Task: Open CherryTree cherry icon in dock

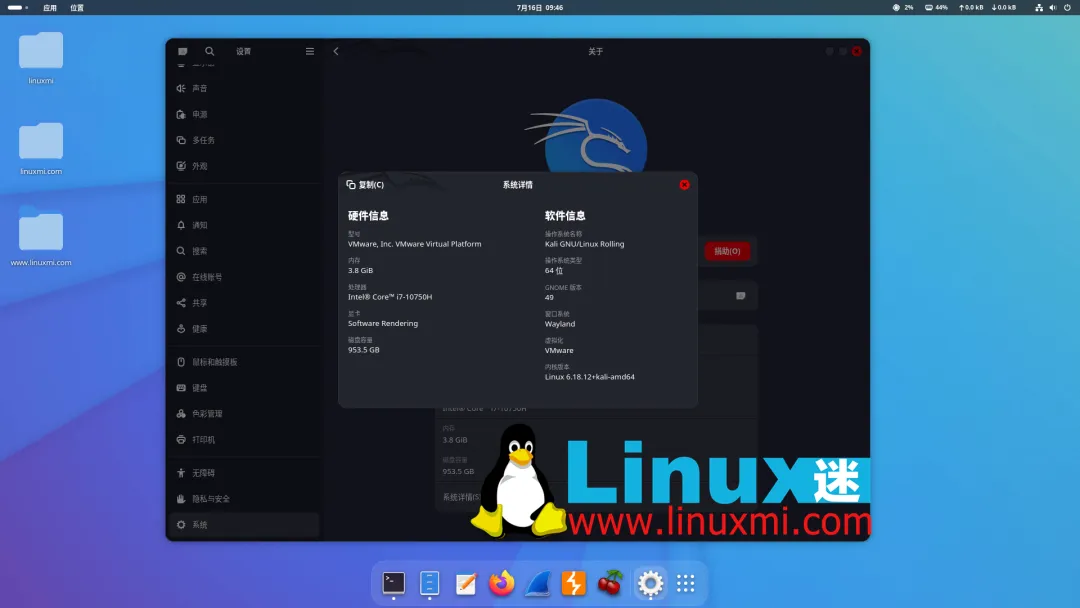Action: click(x=610, y=583)
